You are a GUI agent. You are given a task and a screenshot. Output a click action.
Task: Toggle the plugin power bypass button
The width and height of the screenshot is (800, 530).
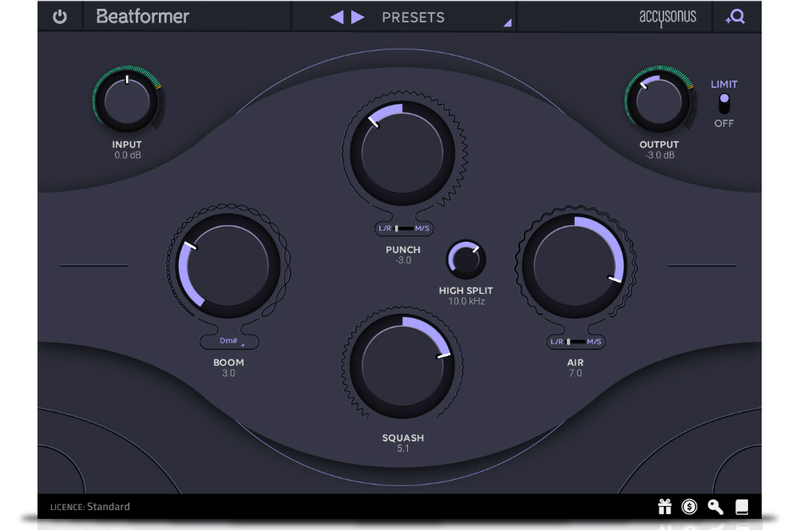pyautogui.click(x=60, y=17)
